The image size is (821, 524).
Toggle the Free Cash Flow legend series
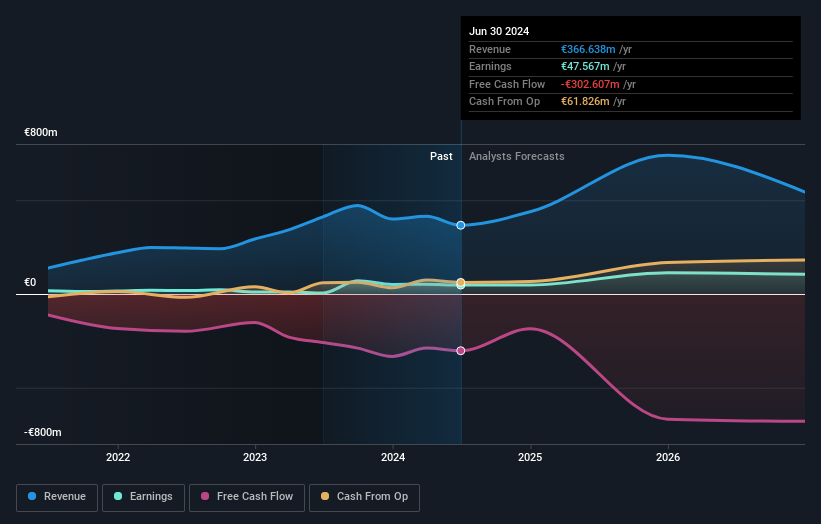tap(247, 497)
